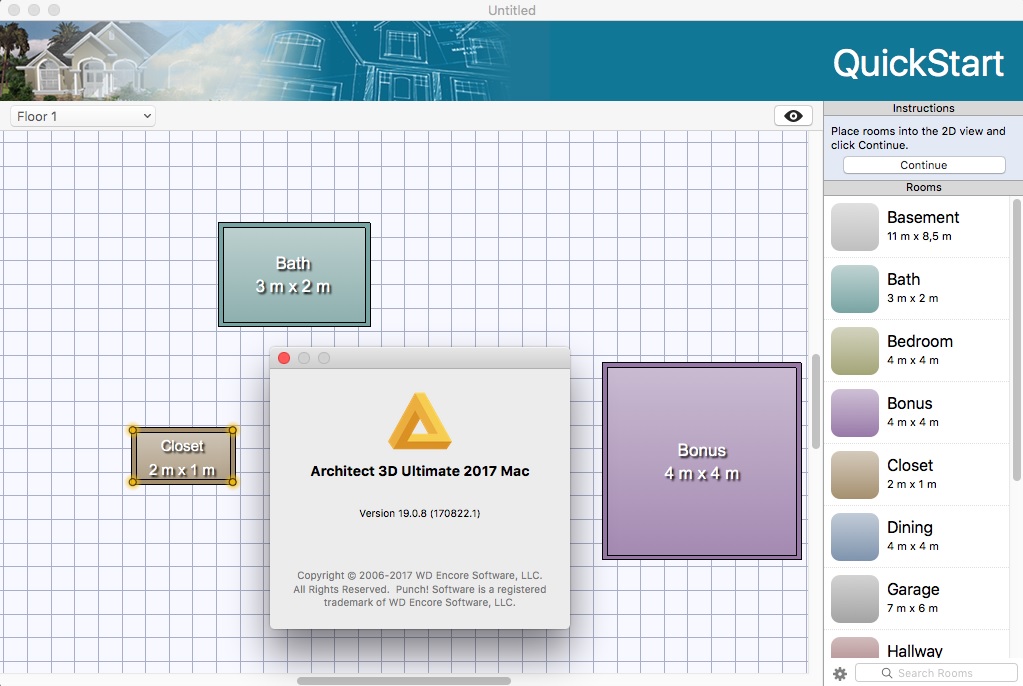Click the canvas horizontal scrollbar
Viewport: 1023px width, 686px height.
coord(404,681)
